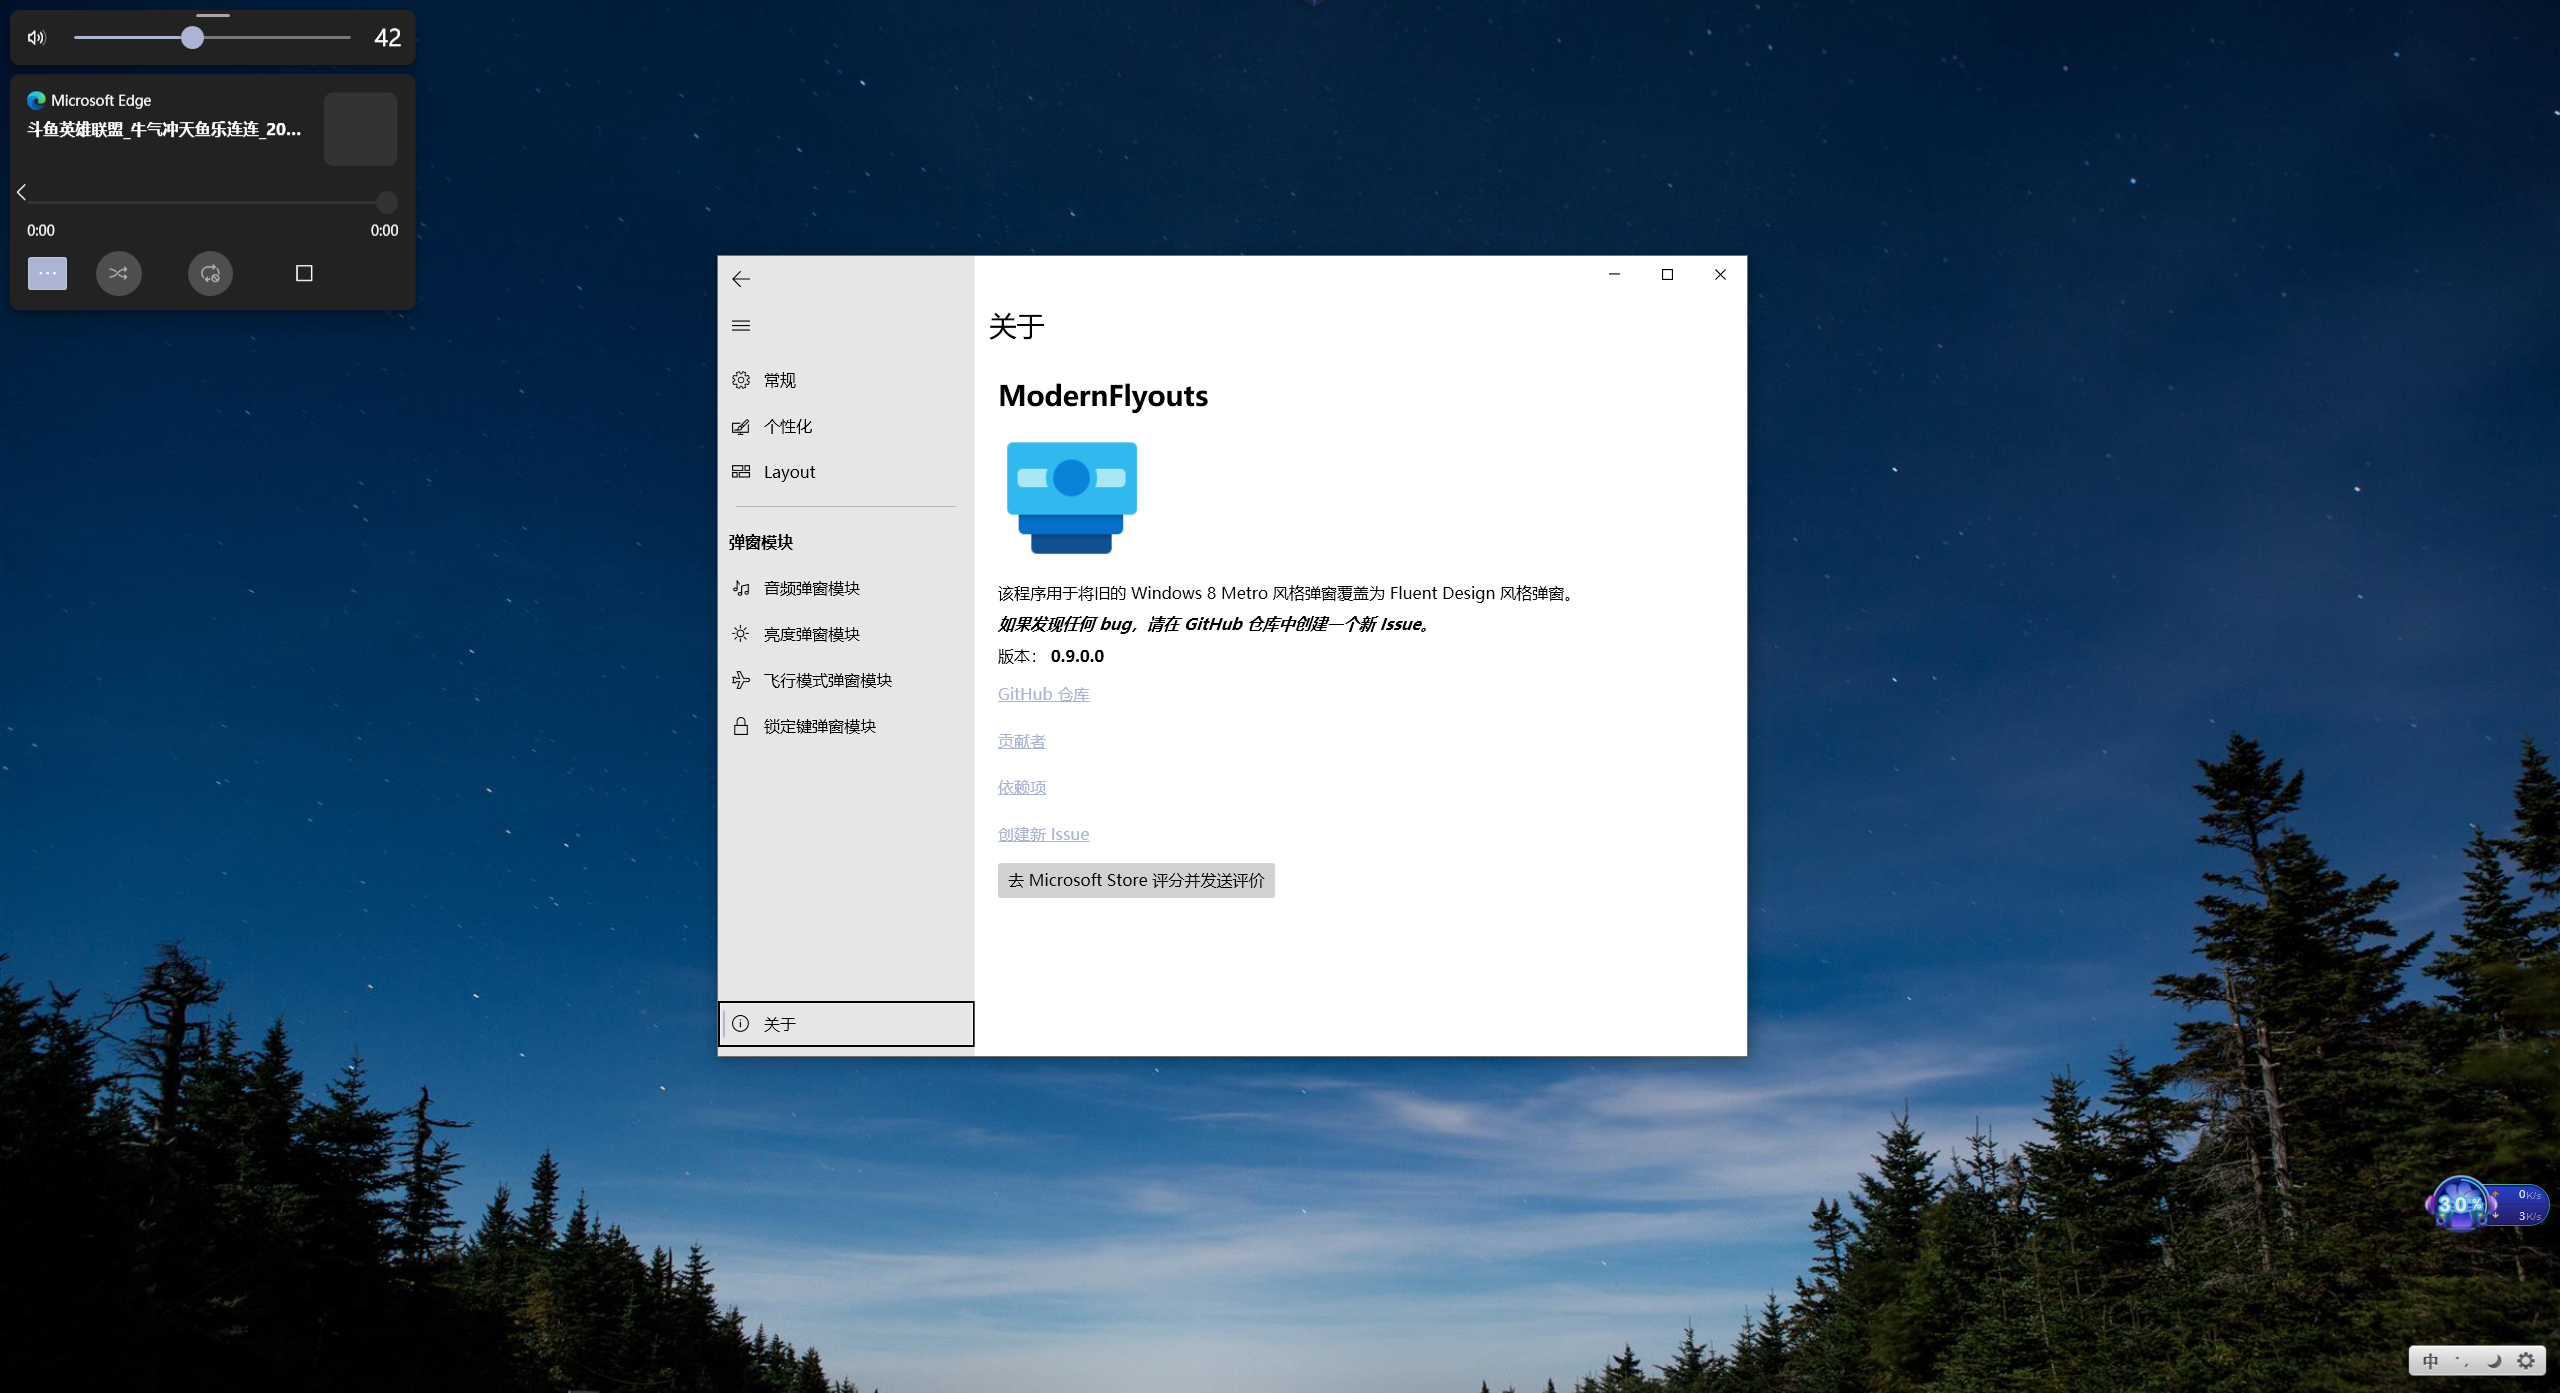Open the GitHub 仓库 link
Viewport: 2560px width, 1393px height.
click(x=1043, y=694)
